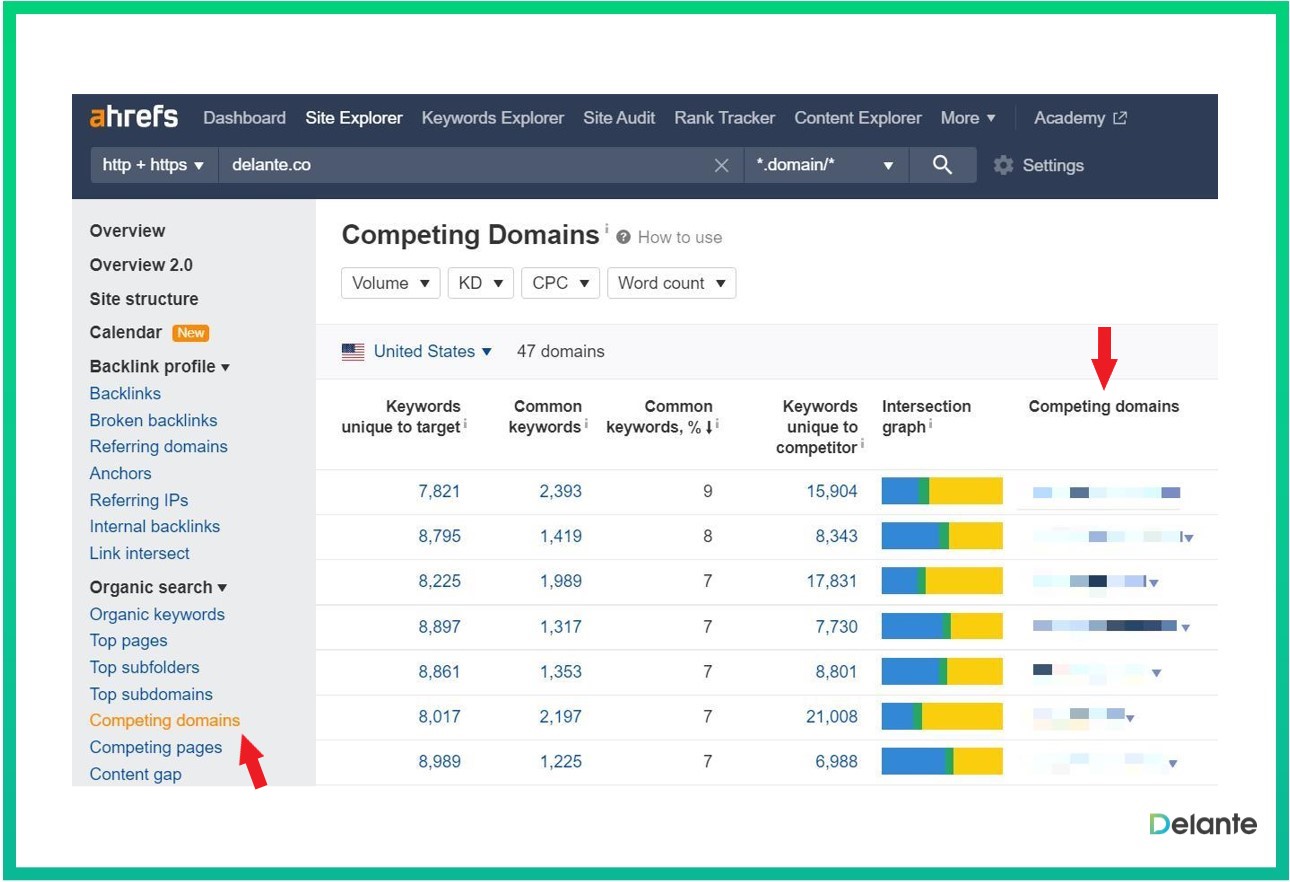The height and width of the screenshot is (882, 1290).
Task: Open 7,821 unique keywords value
Action: coord(439,492)
